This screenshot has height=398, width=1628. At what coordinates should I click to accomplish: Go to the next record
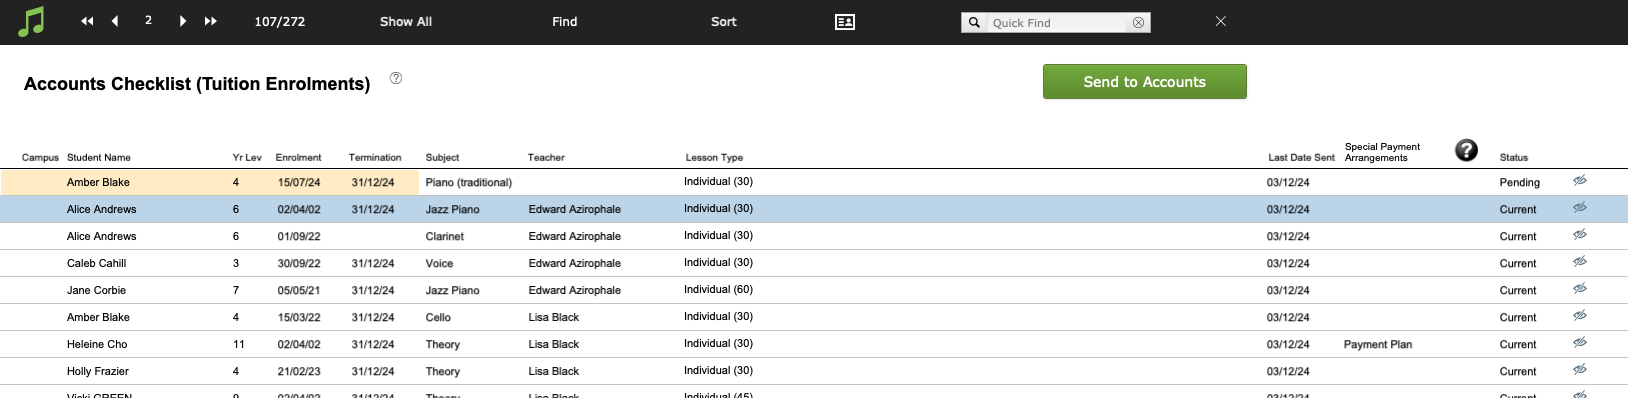click(x=182, y=21)
